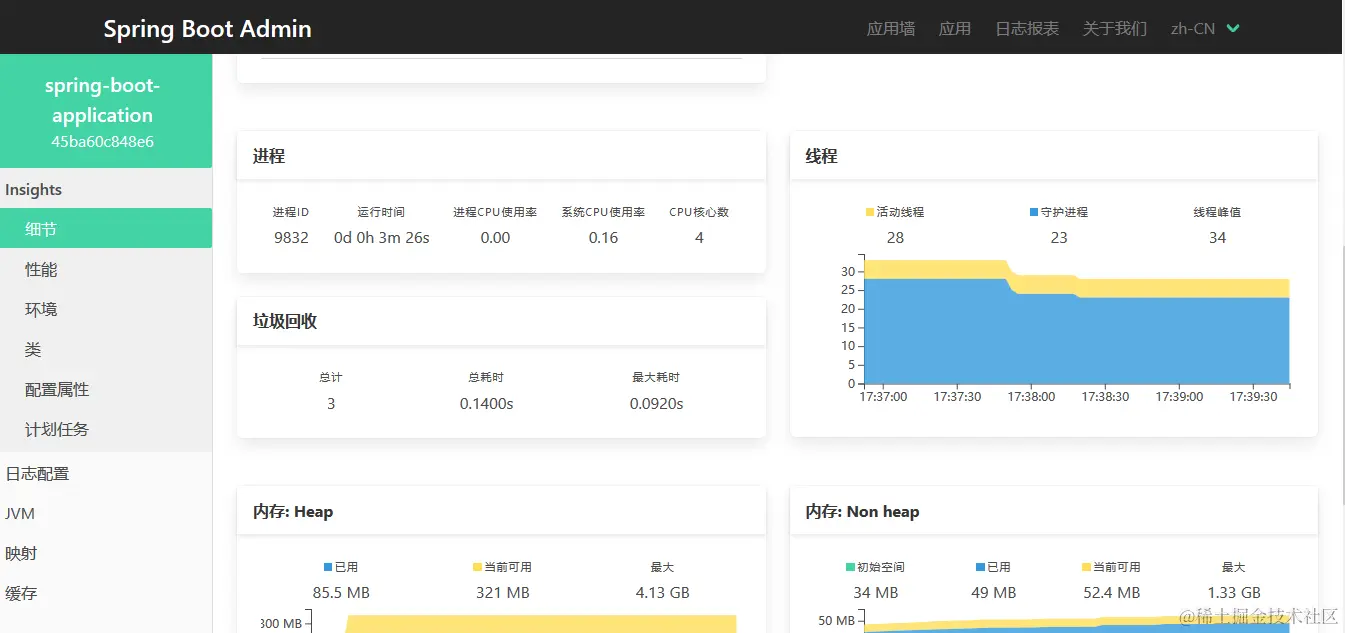This screenshot has width=1345, height=633.
Task: Click the 最大耗时 value 0.0920s
Action: pos(656,404)
